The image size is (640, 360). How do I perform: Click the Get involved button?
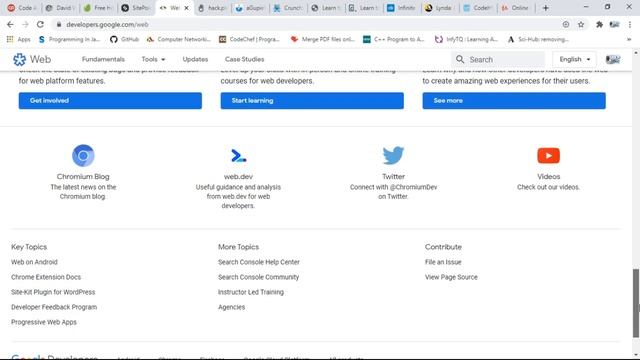tap(110, 101)
